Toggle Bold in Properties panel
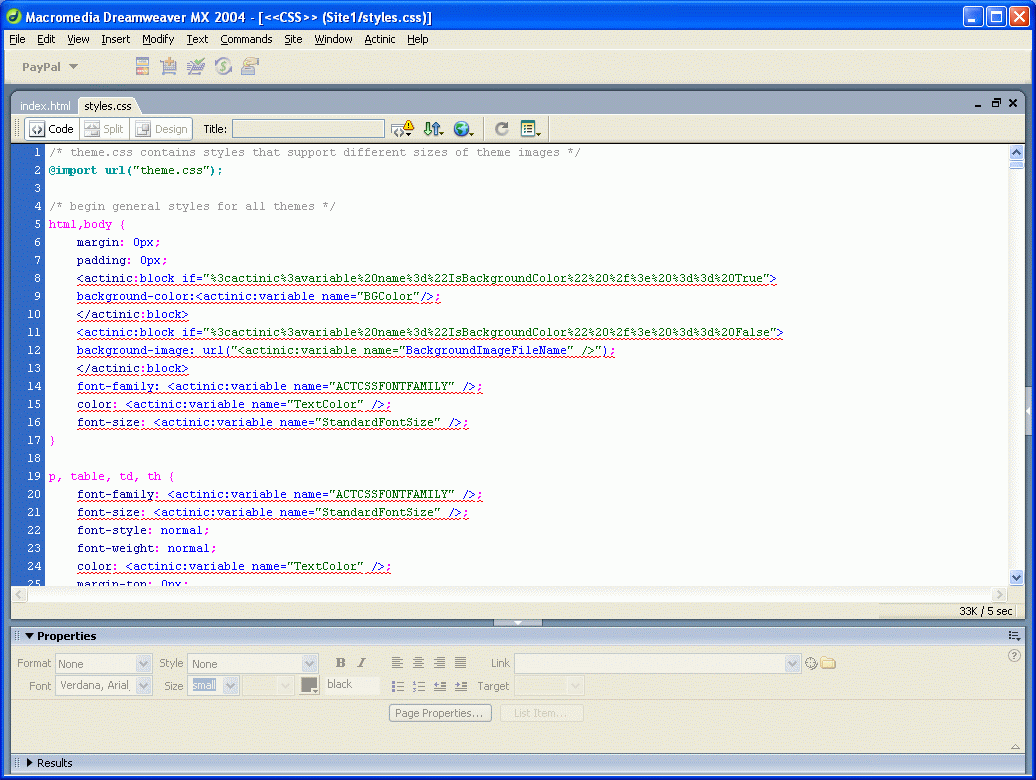Image resolution: width=1036 pixels, height=780 pixels. point(340,663)
